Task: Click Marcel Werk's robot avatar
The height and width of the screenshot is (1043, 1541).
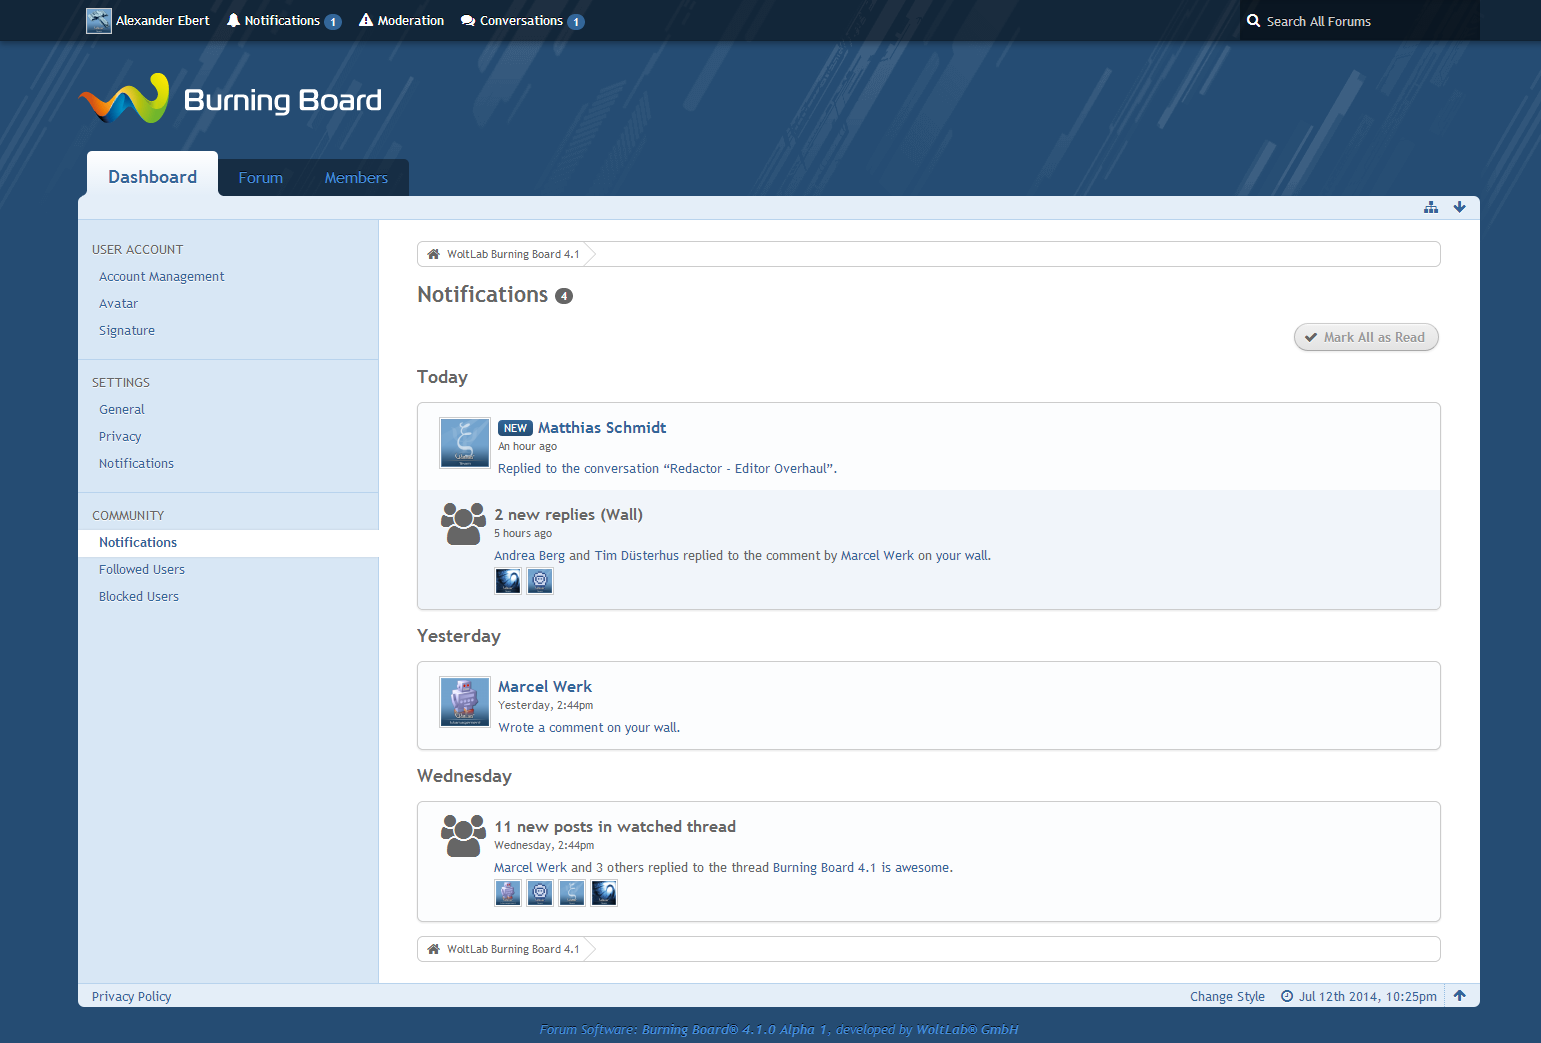Action: tap(465, 702)
